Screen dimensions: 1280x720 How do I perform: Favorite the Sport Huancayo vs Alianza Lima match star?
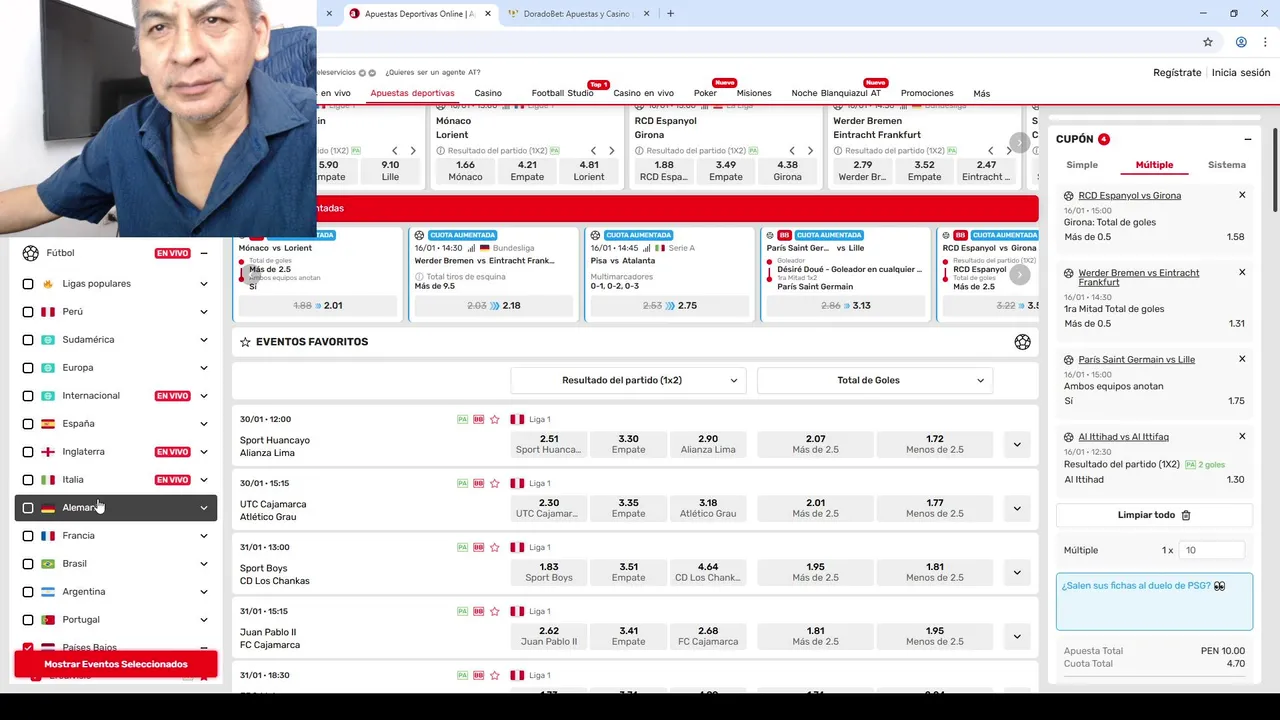click(x=494, y=419)
